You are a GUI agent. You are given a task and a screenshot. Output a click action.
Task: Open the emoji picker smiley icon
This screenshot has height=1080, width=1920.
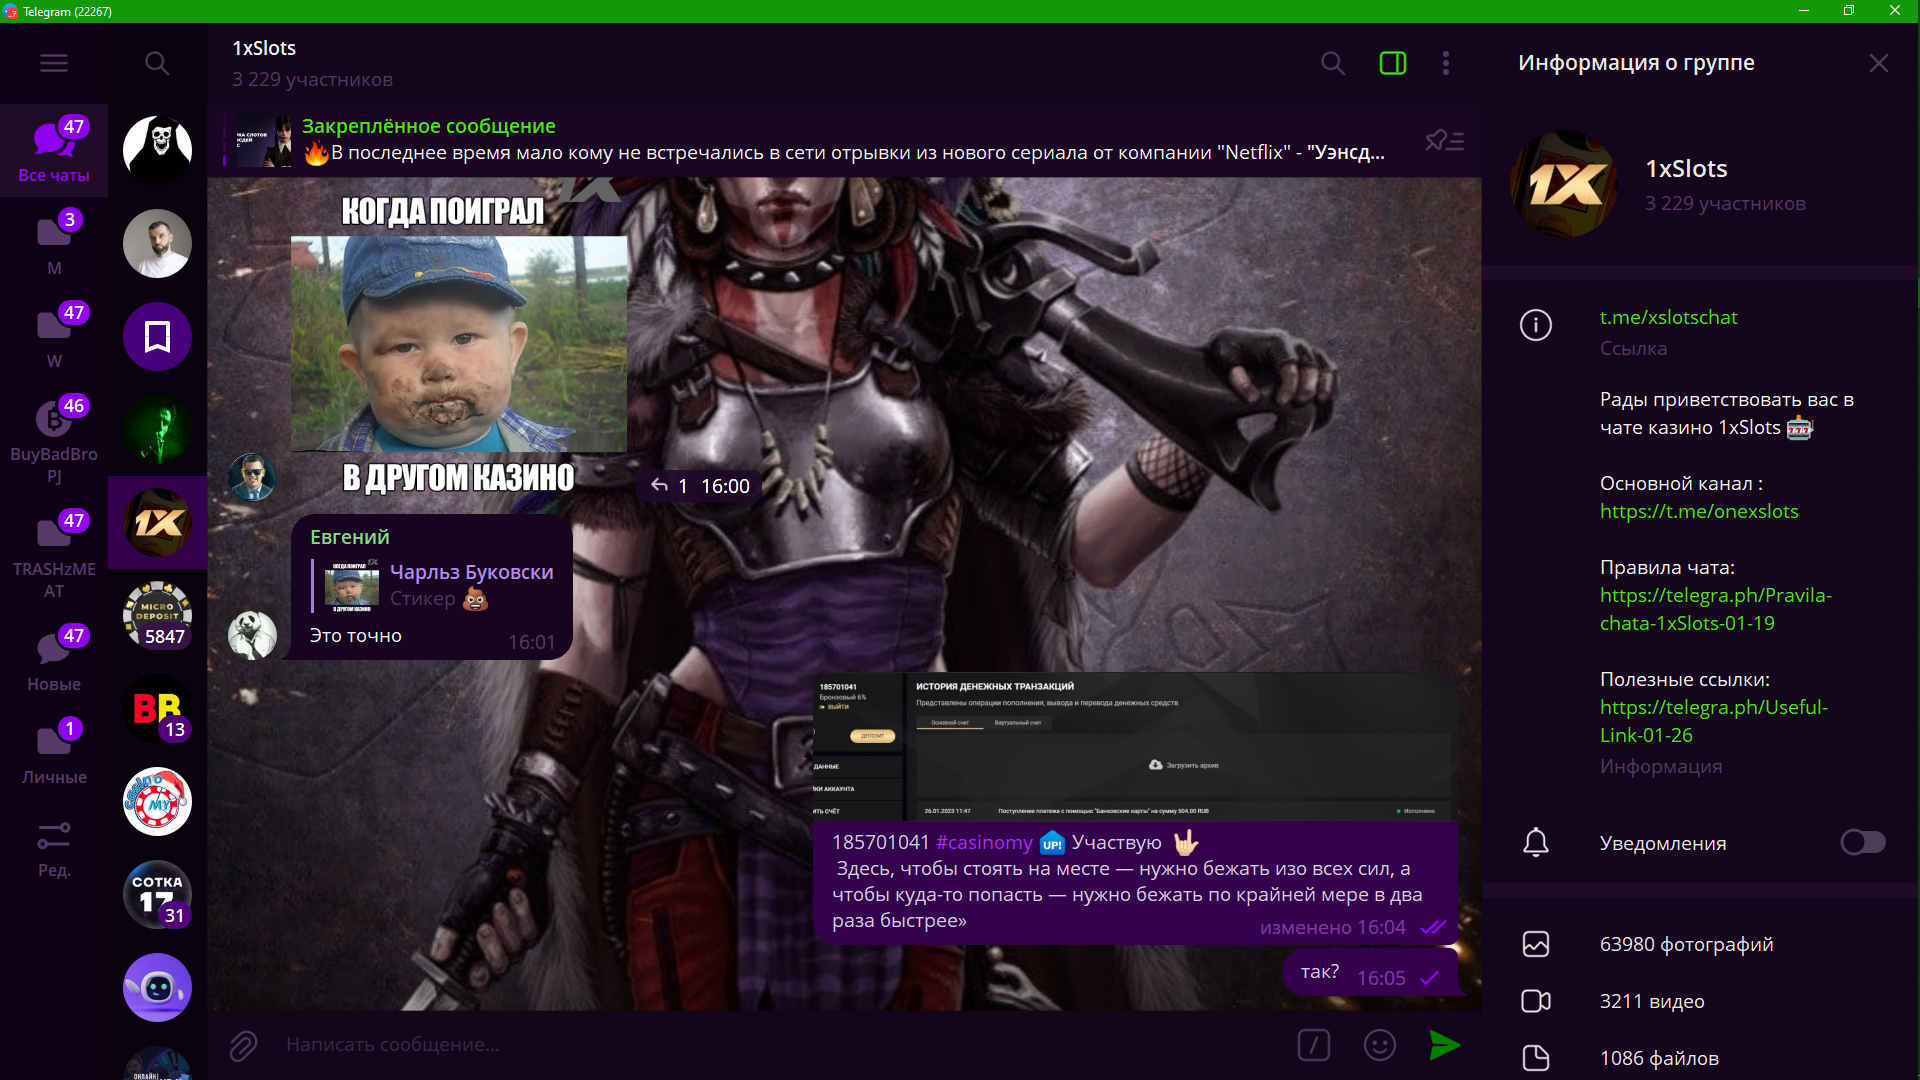pos(1379,1045)
